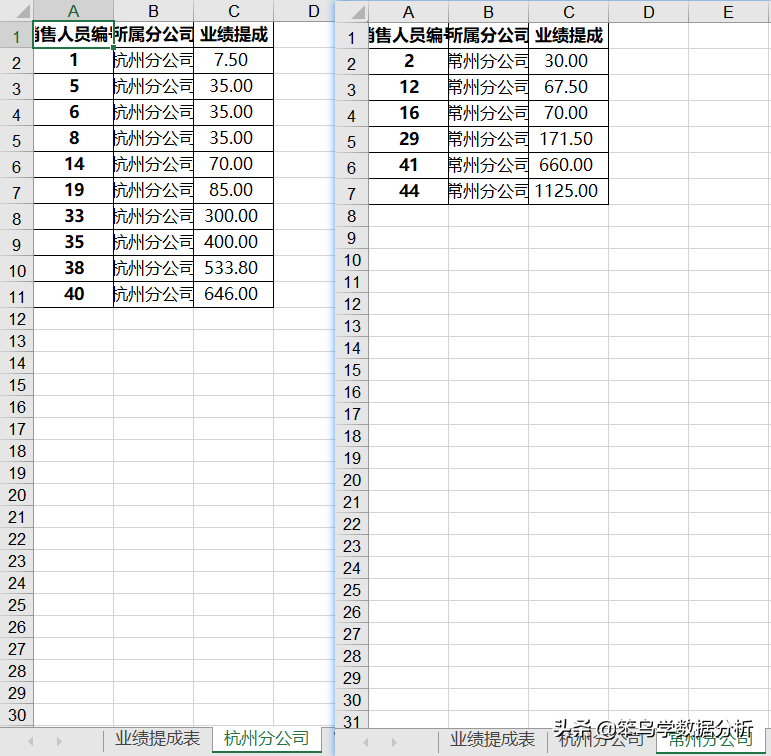The width and height of the screenshot is (771, 756).
Task: Click salesperson number 44 cell
Action: click(x=409, y=191)
